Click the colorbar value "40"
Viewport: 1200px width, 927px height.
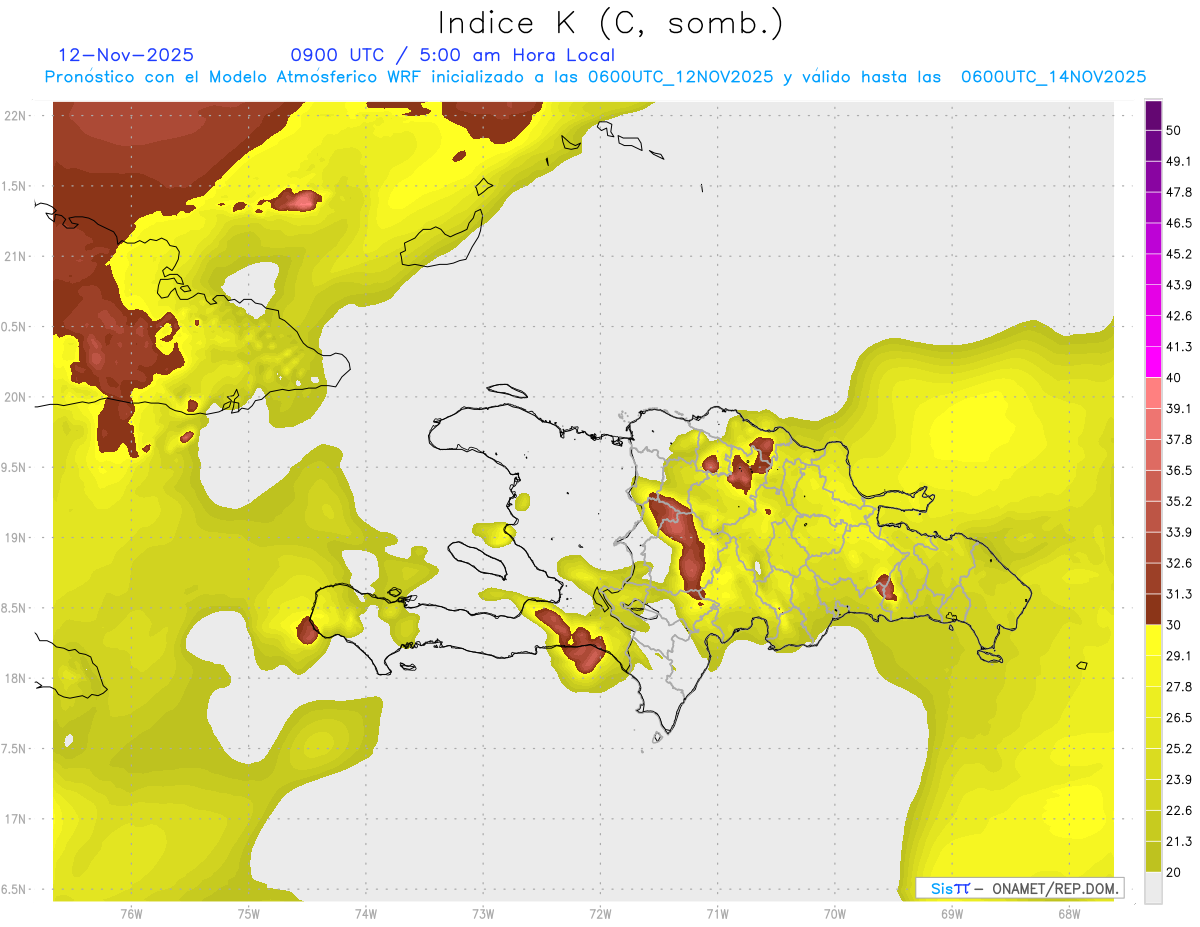coord(1175,378)
